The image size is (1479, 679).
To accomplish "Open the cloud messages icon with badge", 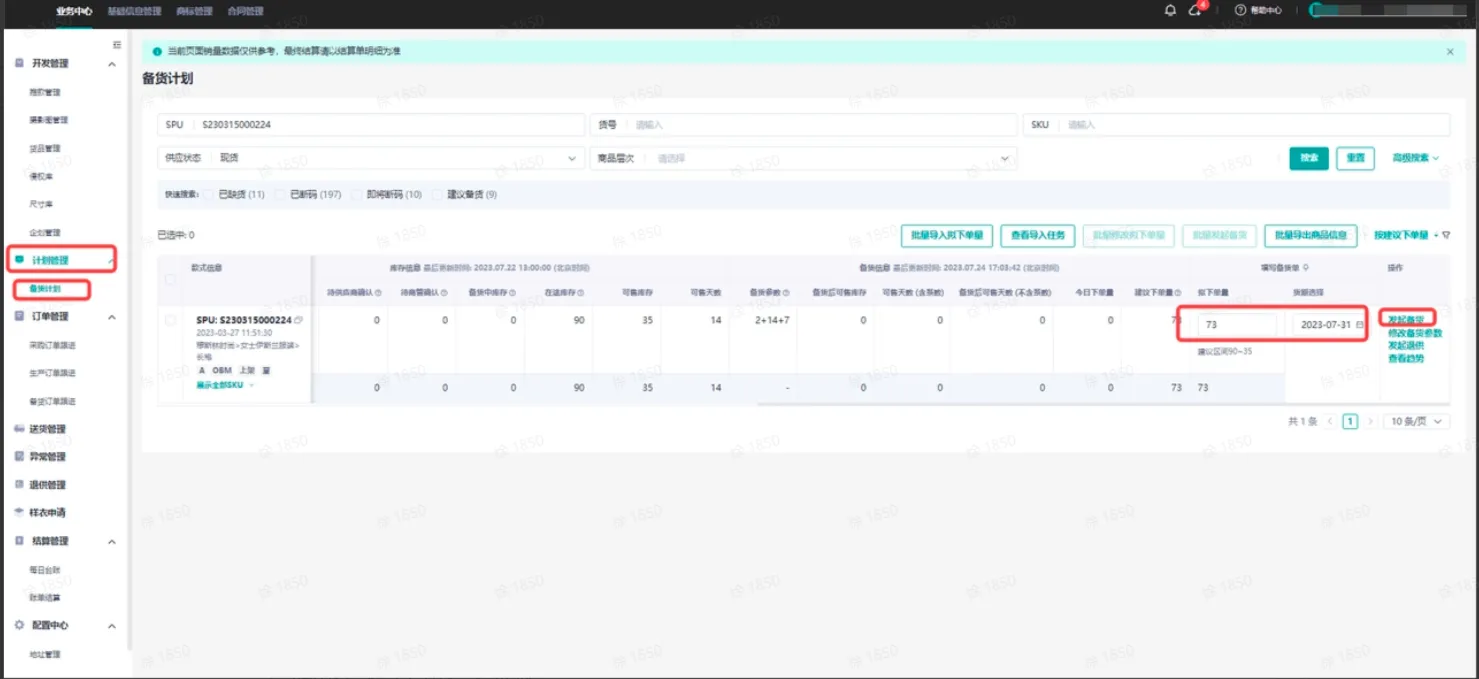I will 1195,10.
